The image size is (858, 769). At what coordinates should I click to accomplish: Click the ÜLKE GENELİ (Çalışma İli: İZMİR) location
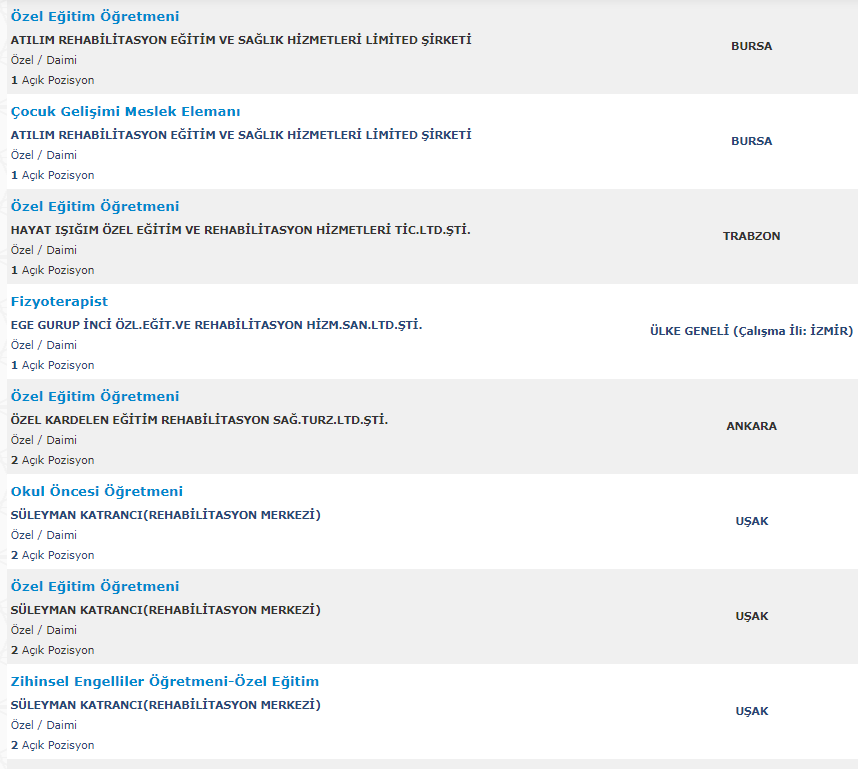point(751,332)
